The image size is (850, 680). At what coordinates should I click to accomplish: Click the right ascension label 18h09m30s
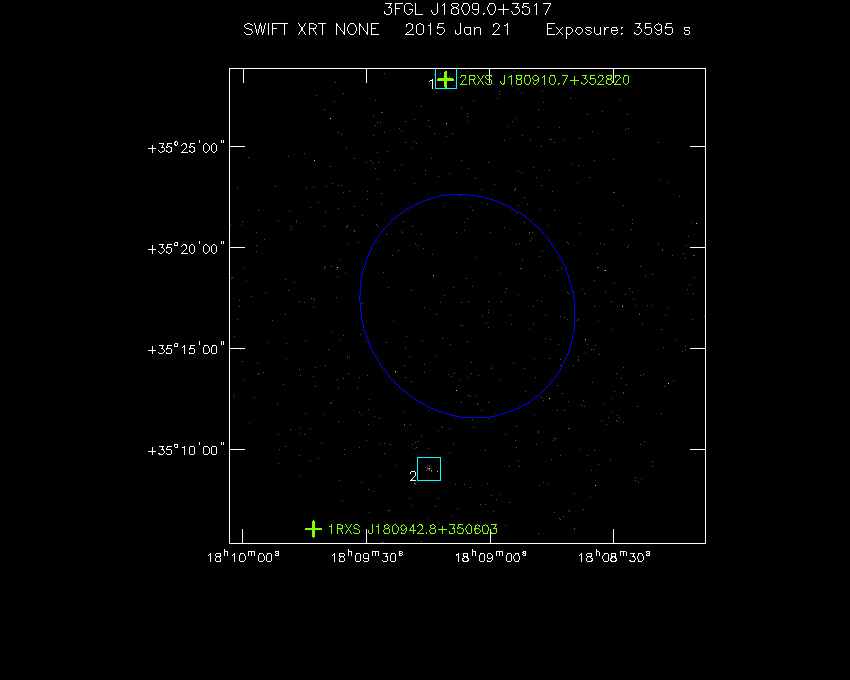tap(367, 557)
